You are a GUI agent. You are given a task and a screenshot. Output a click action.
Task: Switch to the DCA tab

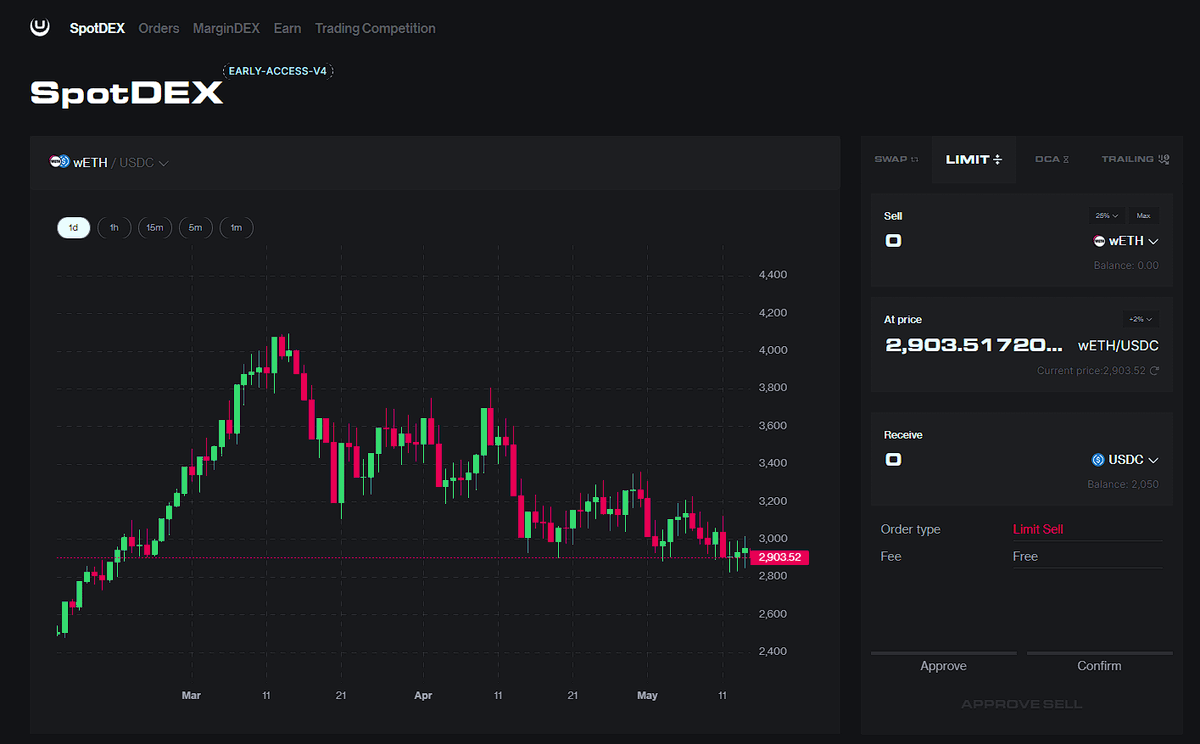coord(1052,159)
